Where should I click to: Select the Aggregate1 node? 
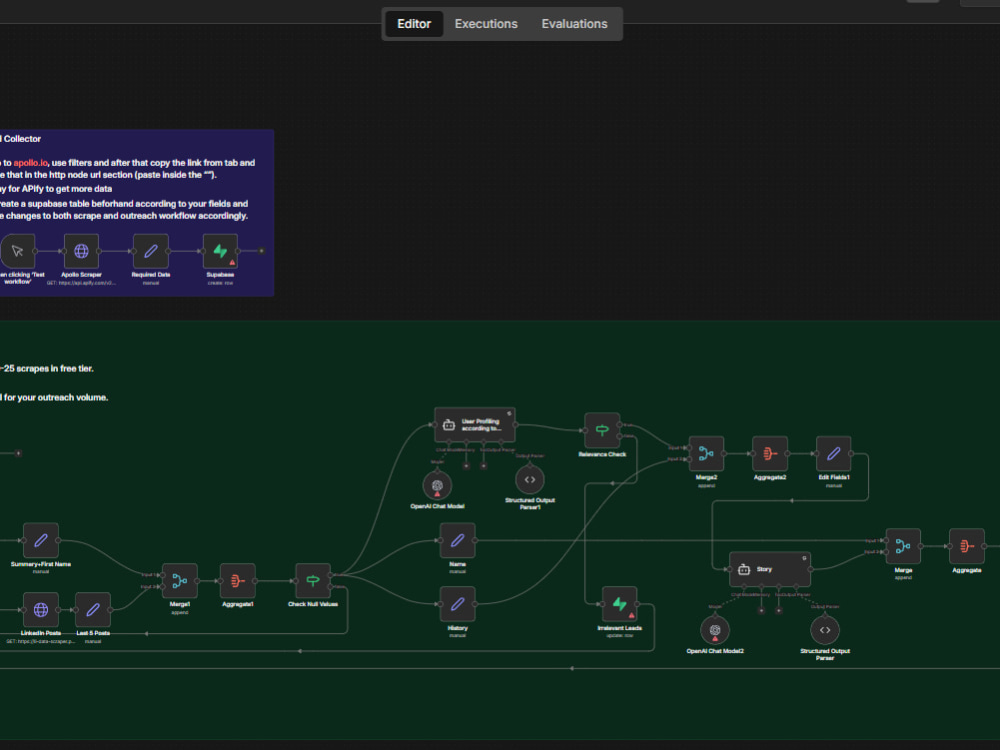(238, 580)
